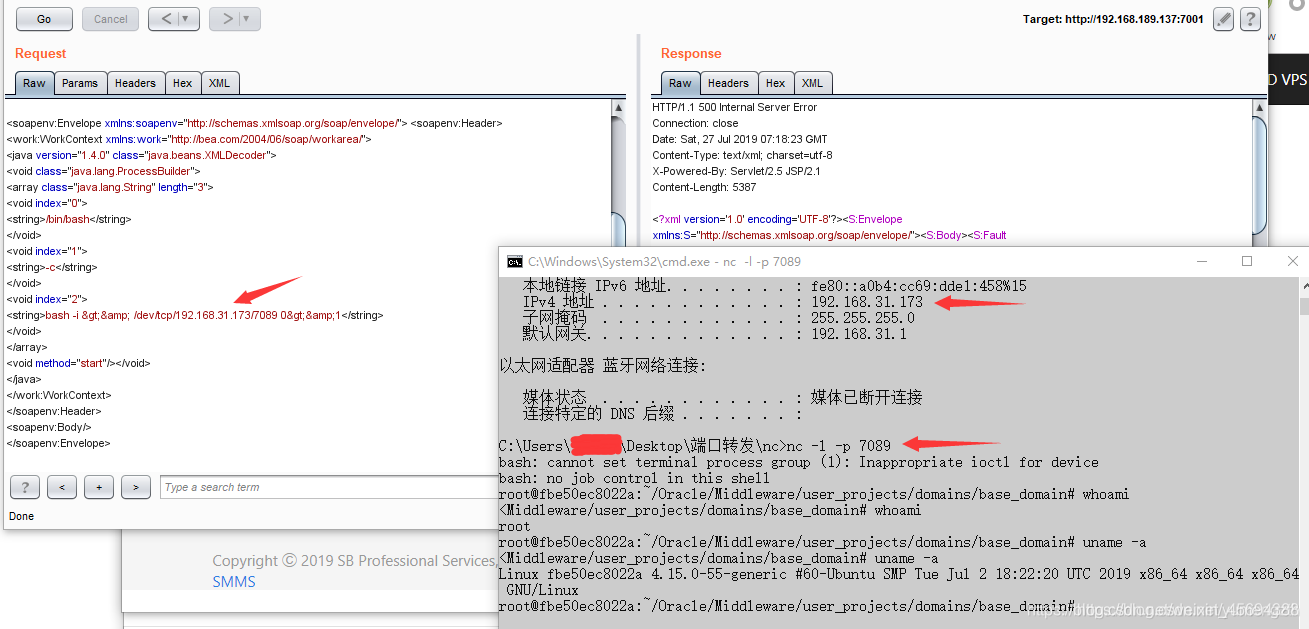Image resolution: width=1309 pixels, height=629 pixels.
Task: Switch to the Request Params tab
Action: 80,83
